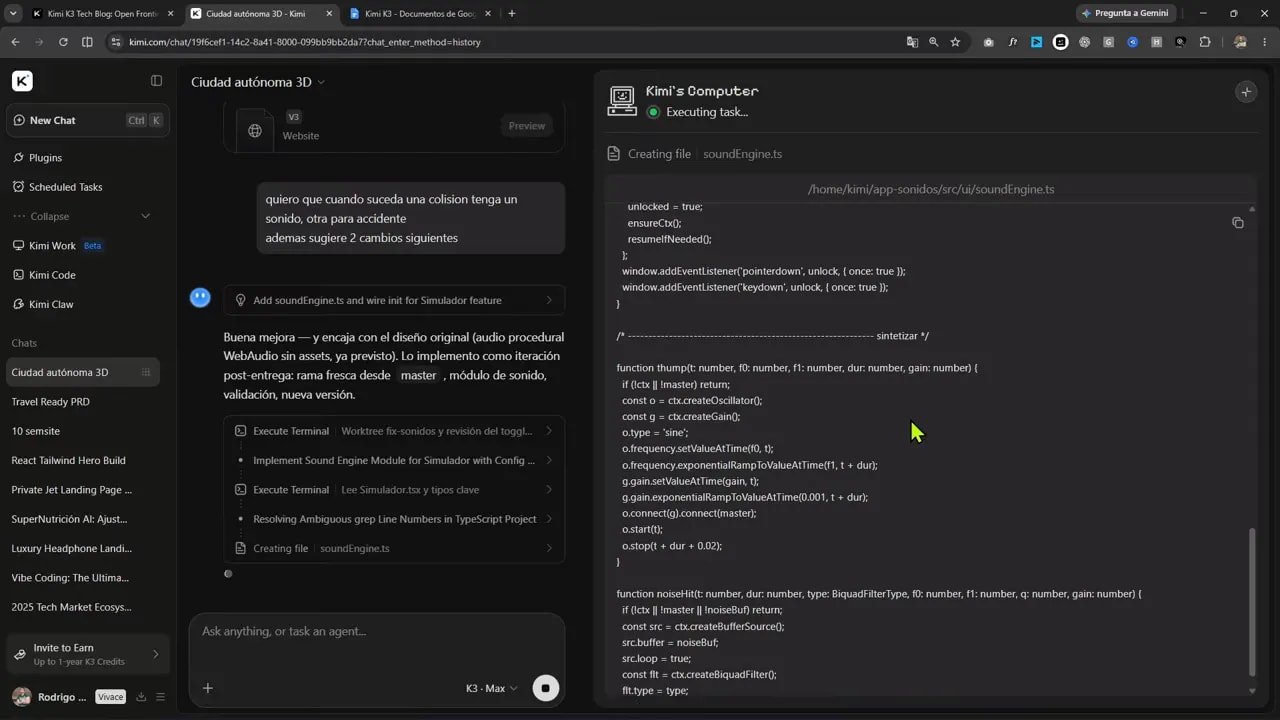This screenshot has height=720, width=1280.
Task: Click the address bar URL
Action: (305, 42)
